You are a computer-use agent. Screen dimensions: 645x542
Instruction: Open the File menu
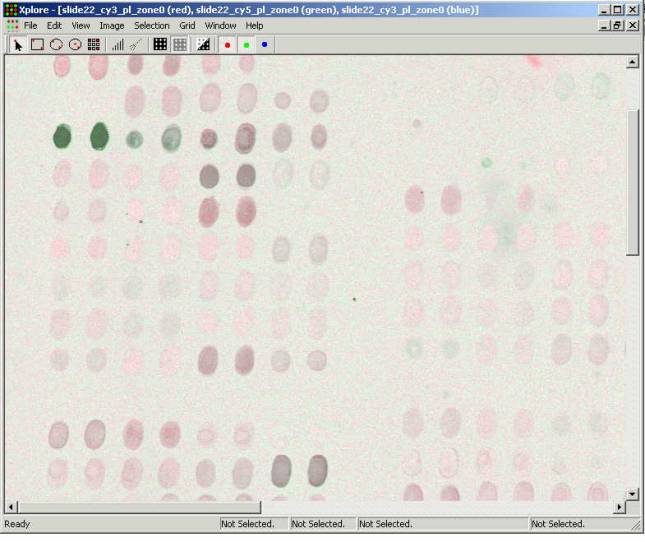(30, 25)
